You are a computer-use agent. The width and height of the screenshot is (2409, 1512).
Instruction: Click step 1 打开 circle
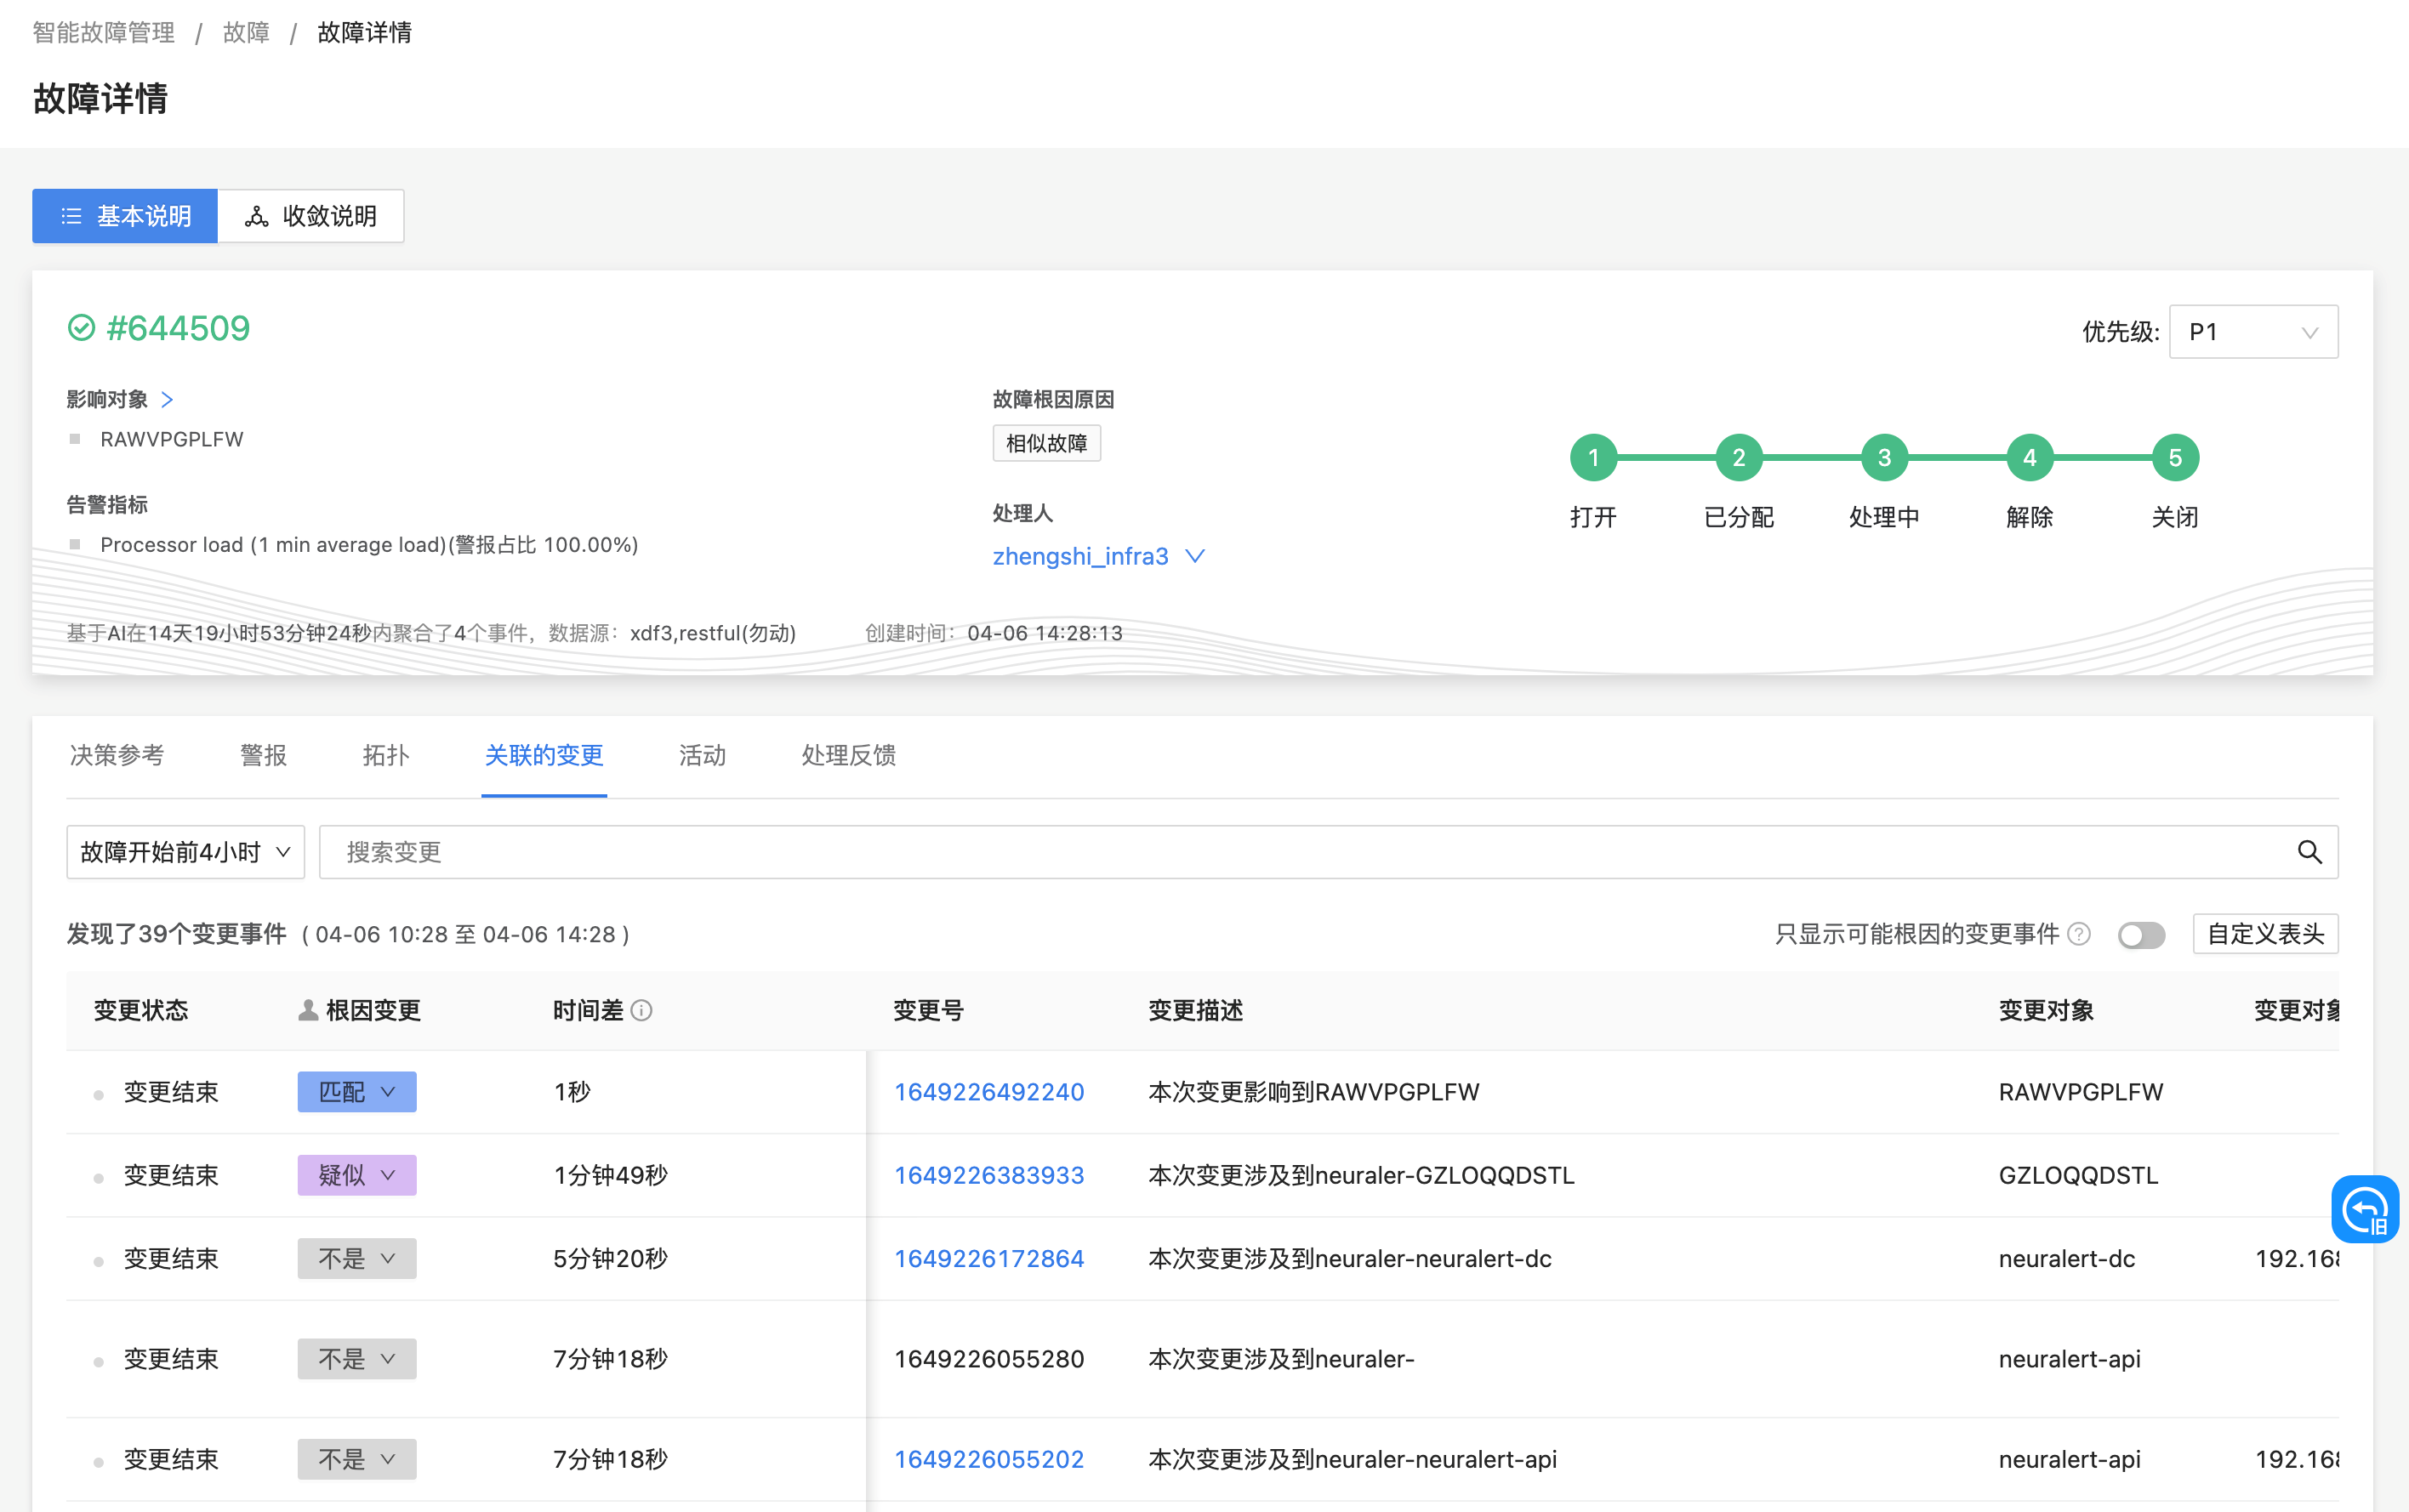click(x=1593, y=458)
